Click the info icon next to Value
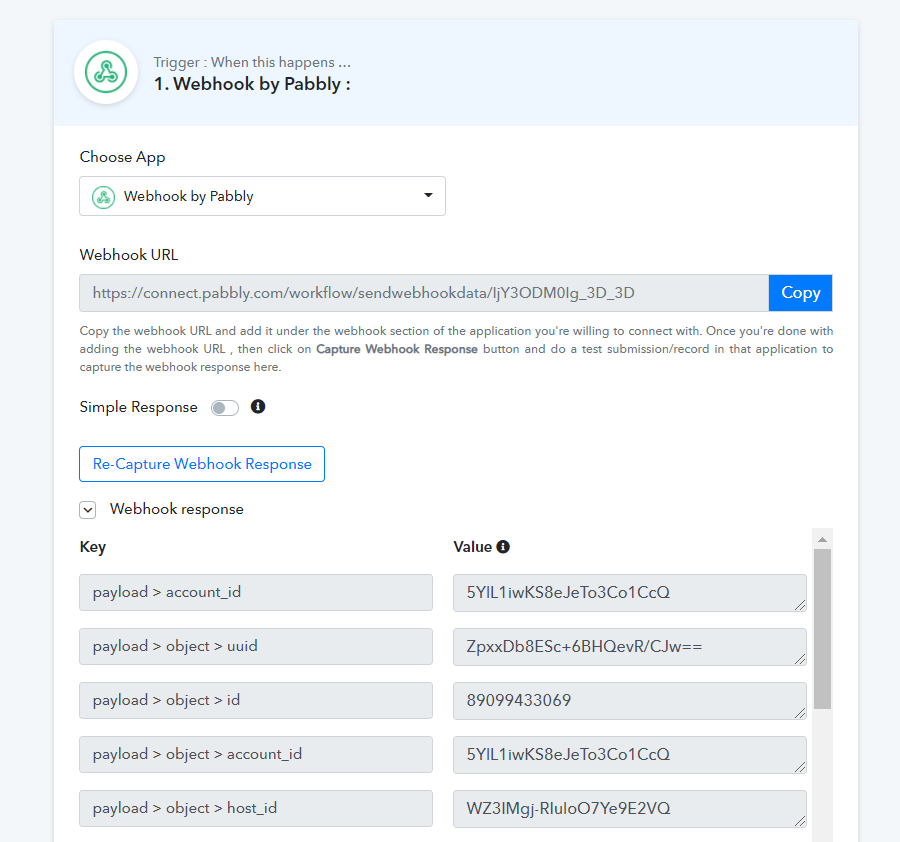This screenshot has width=900, height=842. pos(503,546)
